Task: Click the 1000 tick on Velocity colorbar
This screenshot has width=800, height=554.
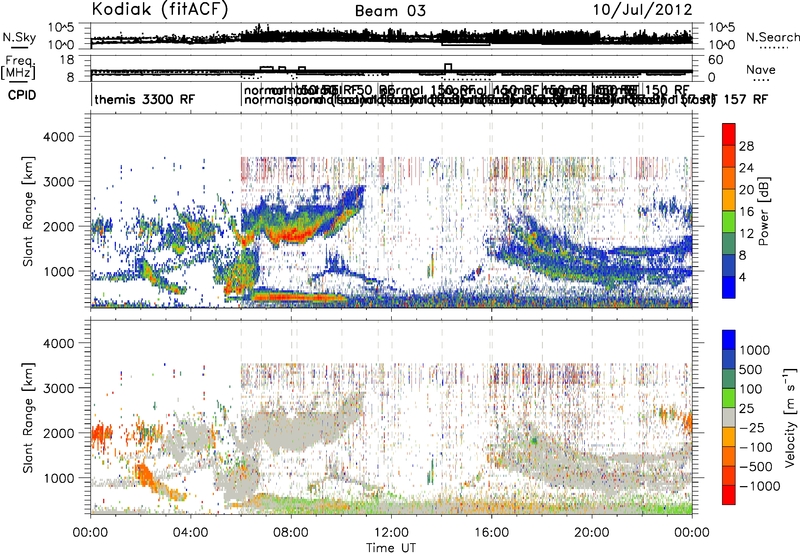Action: (755, 350)
